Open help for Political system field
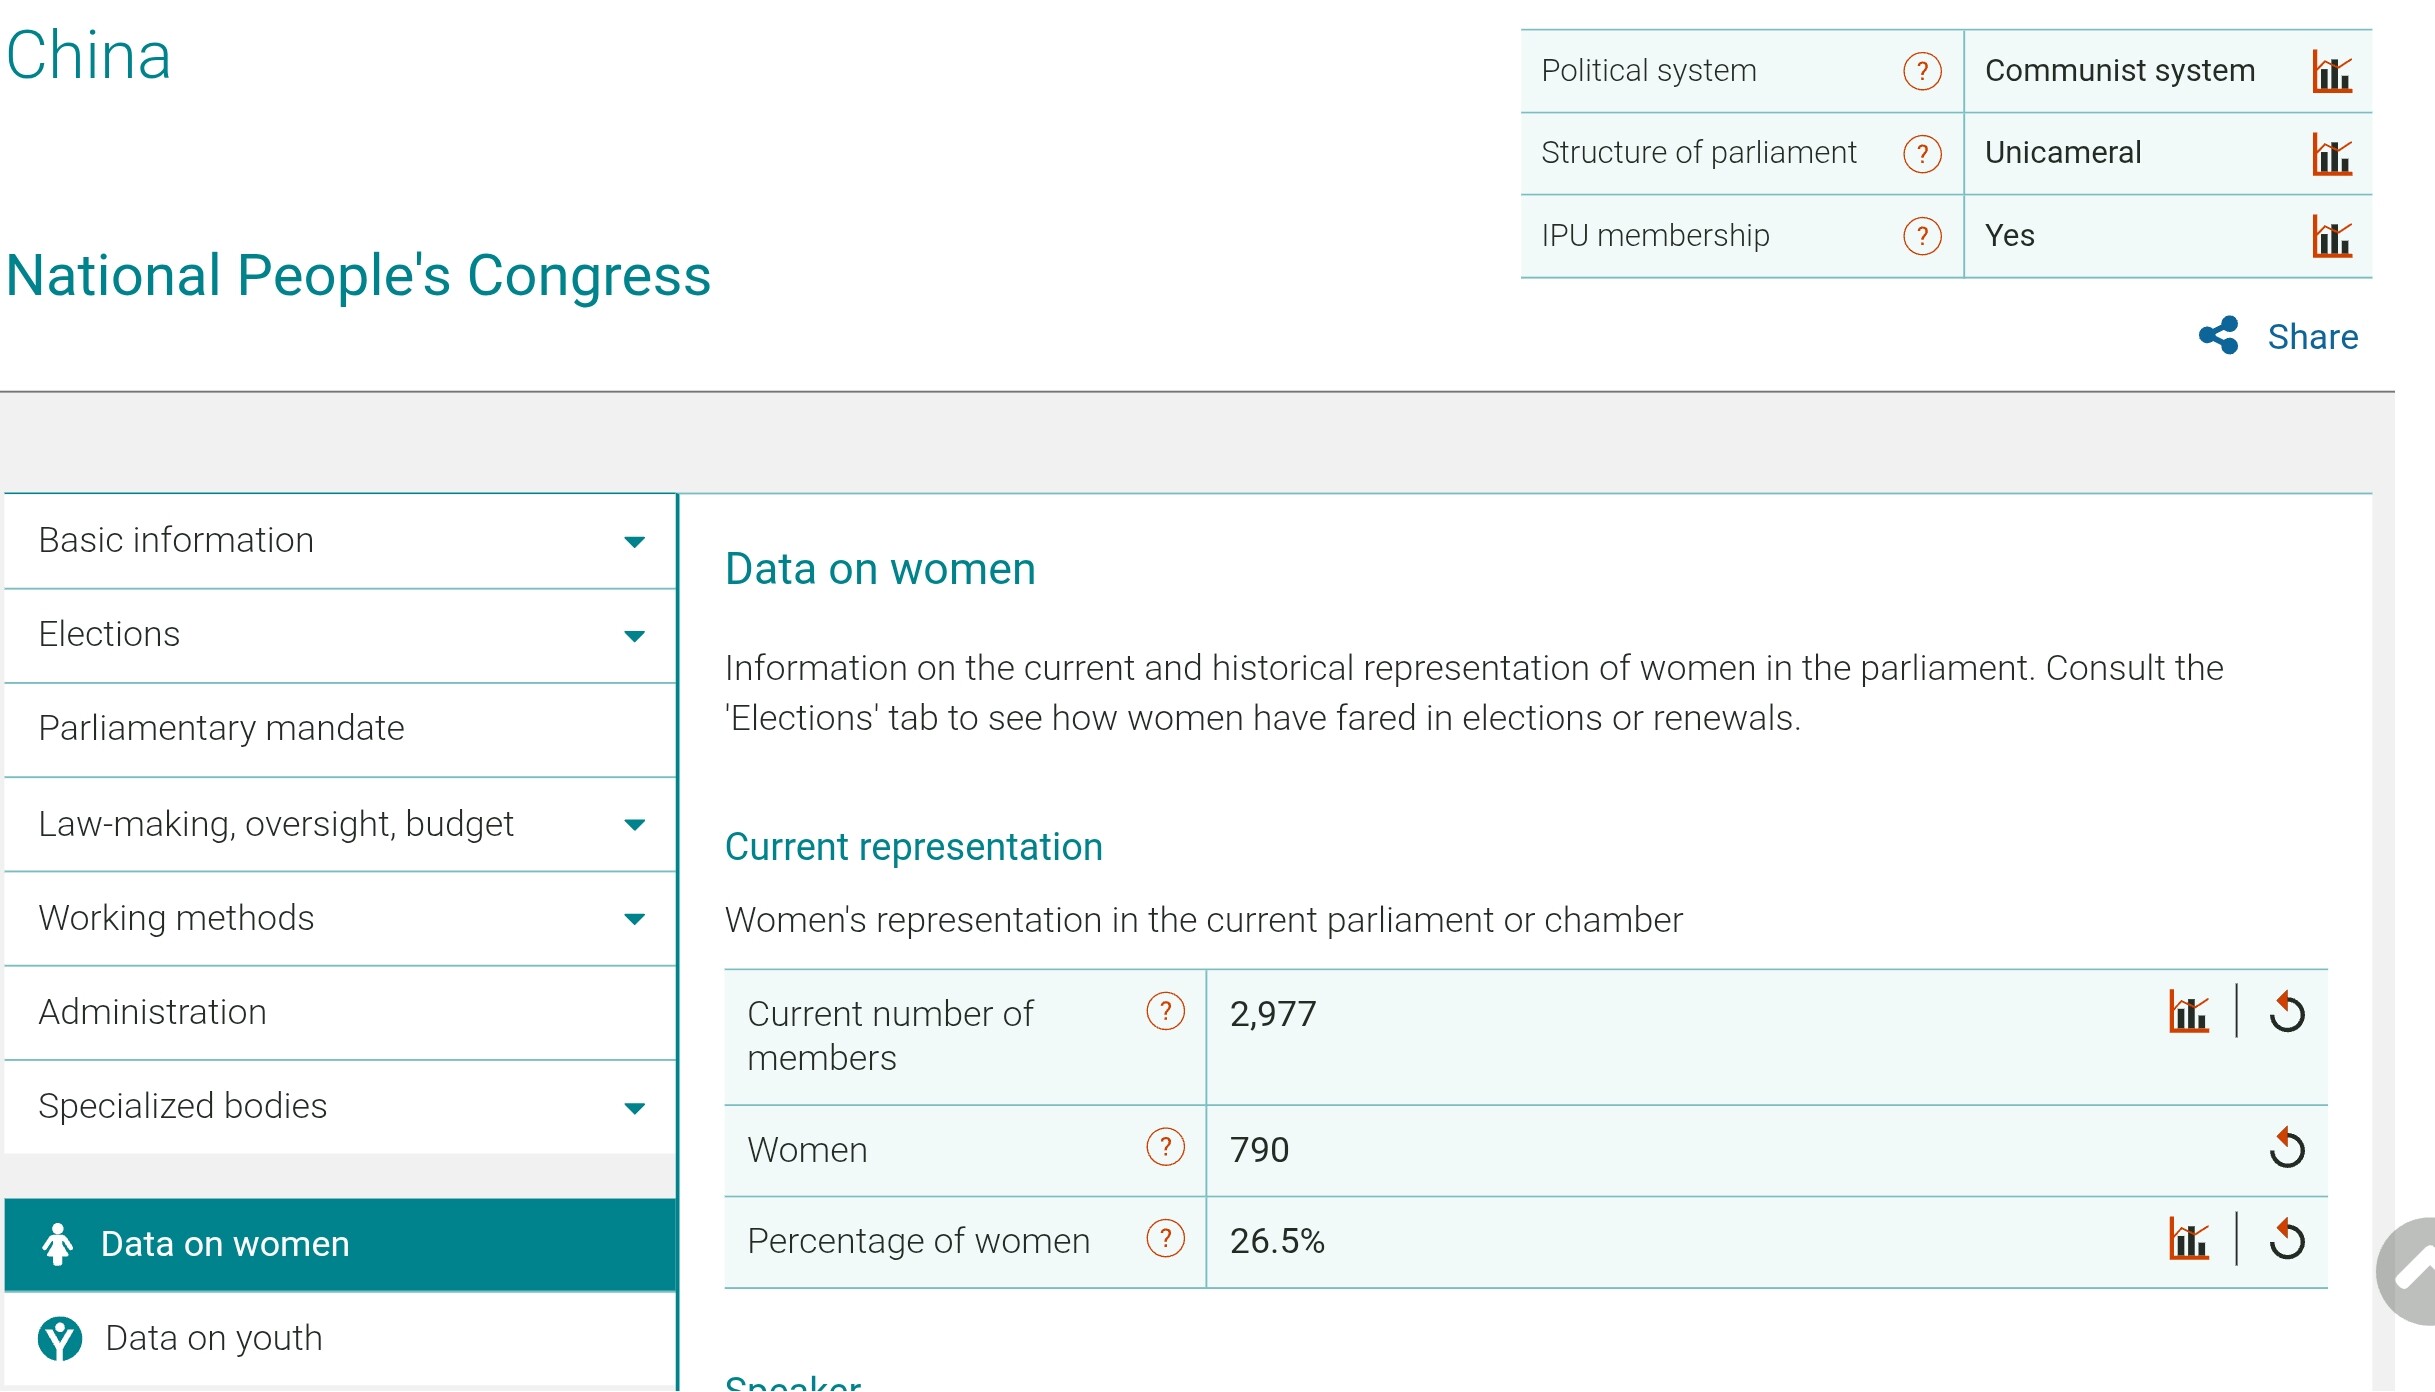Screen dimensions: 2435x1392 (x=1921, y=72)
